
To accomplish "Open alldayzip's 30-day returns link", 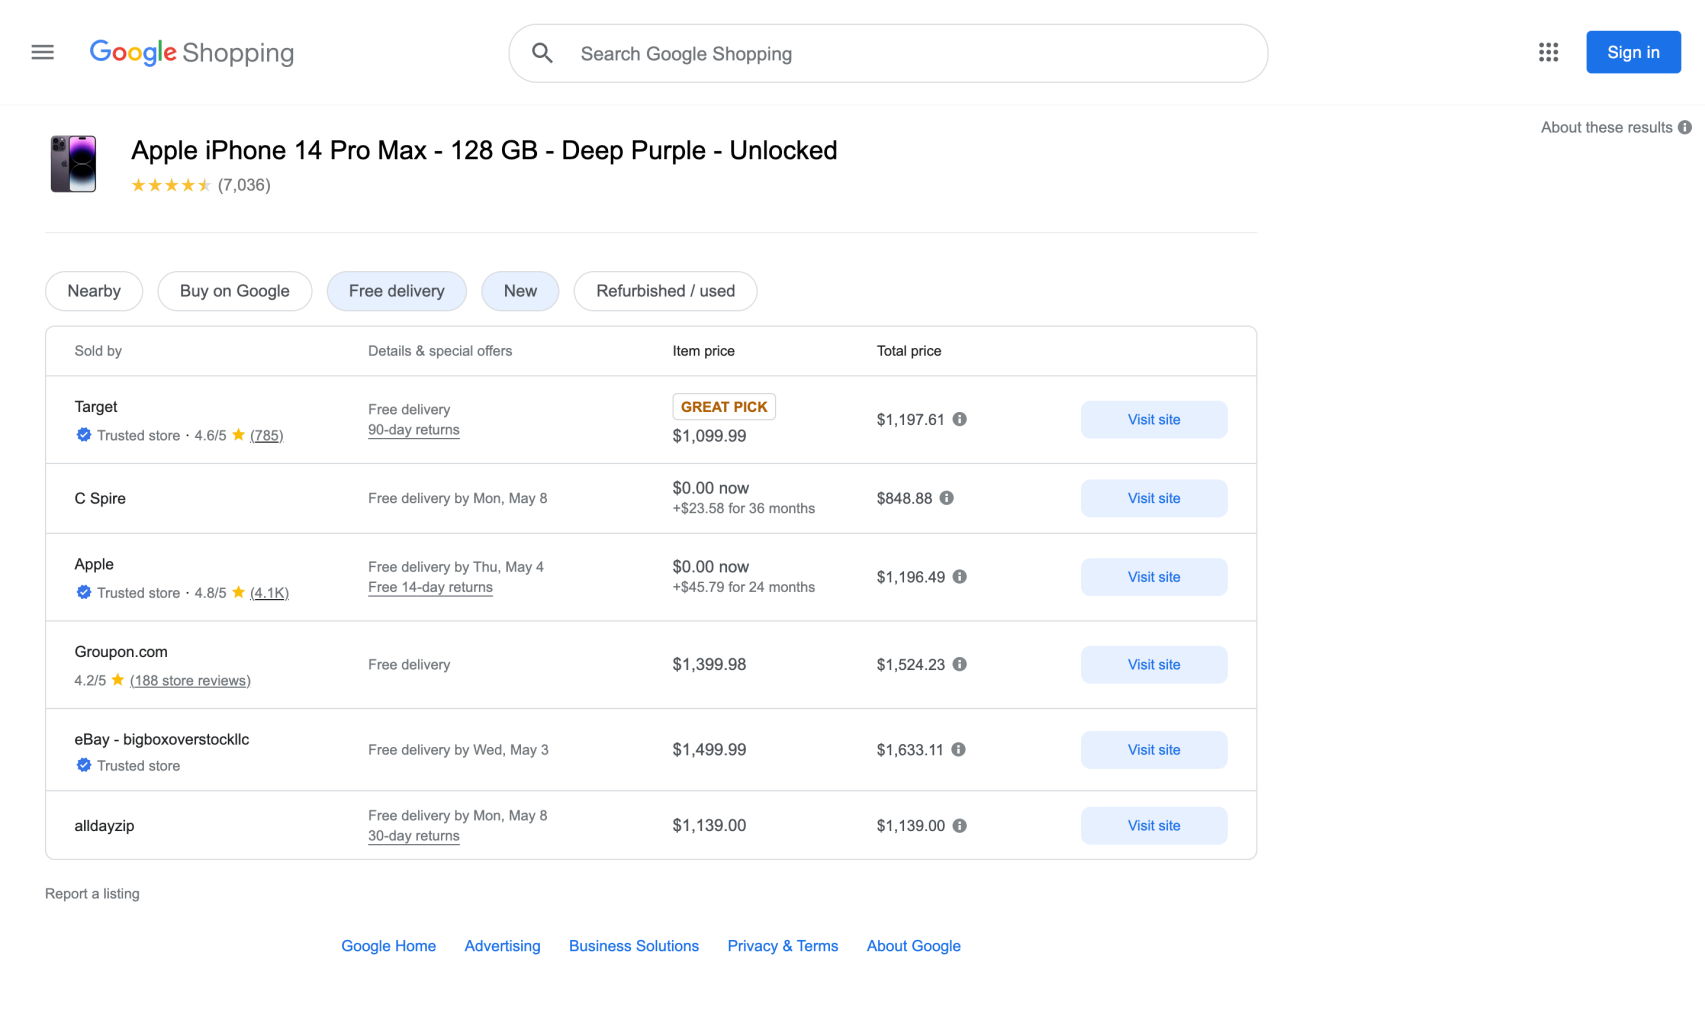I will pos(414,836).
